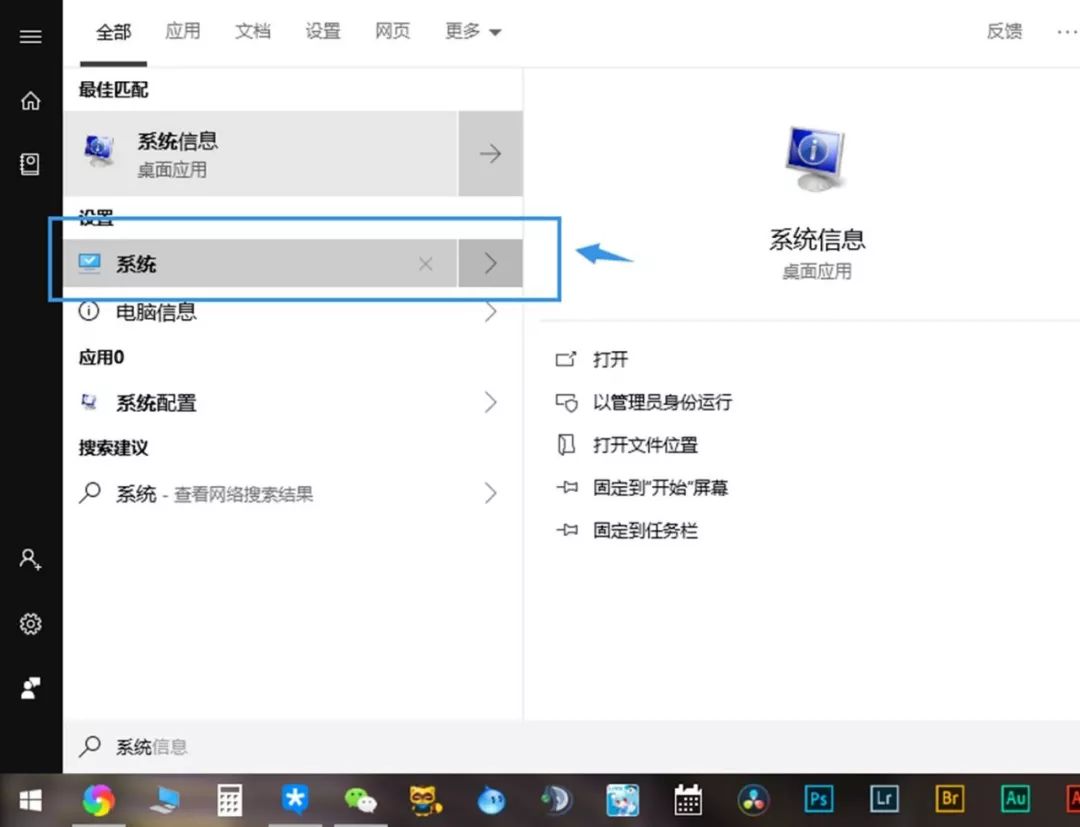1080x827 pixels.
Task: Open the 反馈 feedback link
Action: [x=1003, y=31]
